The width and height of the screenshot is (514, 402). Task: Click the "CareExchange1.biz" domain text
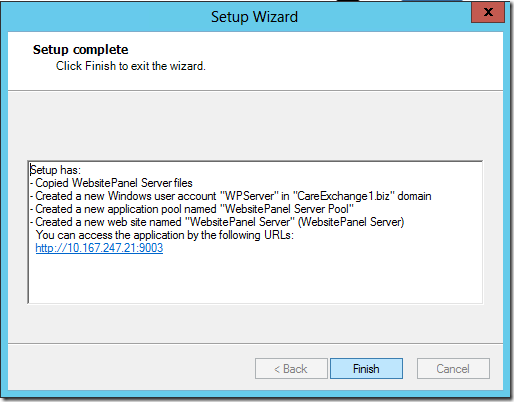point(343,196)
